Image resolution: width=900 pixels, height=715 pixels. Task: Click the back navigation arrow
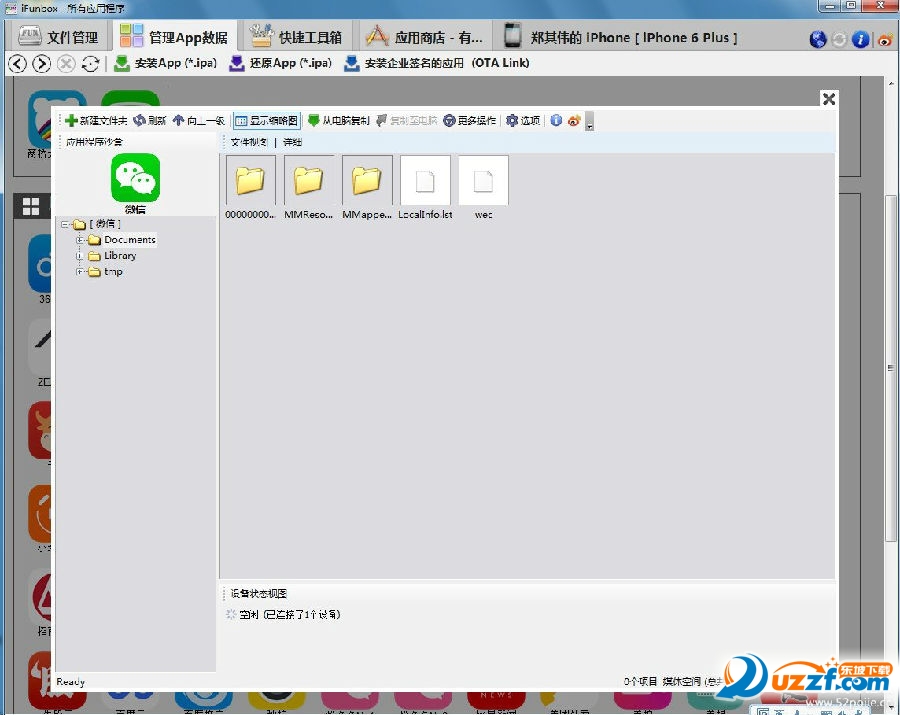(17, 63)
